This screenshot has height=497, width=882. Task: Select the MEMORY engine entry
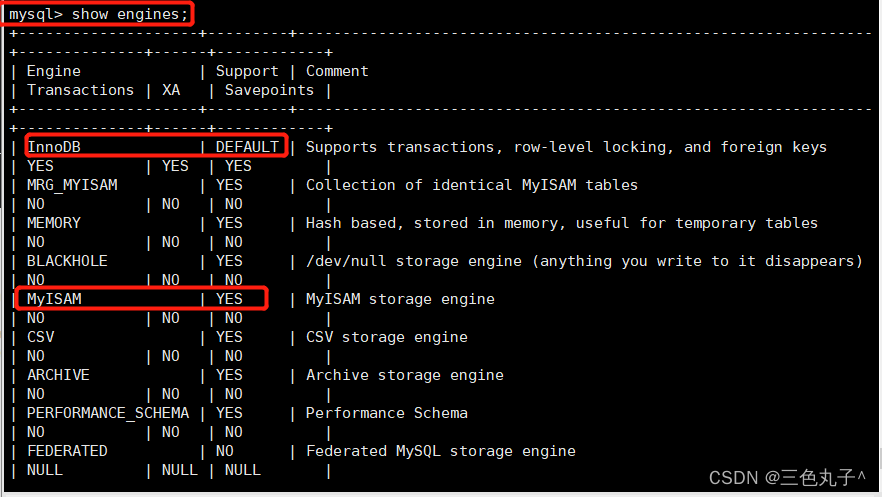click(54, 223)
